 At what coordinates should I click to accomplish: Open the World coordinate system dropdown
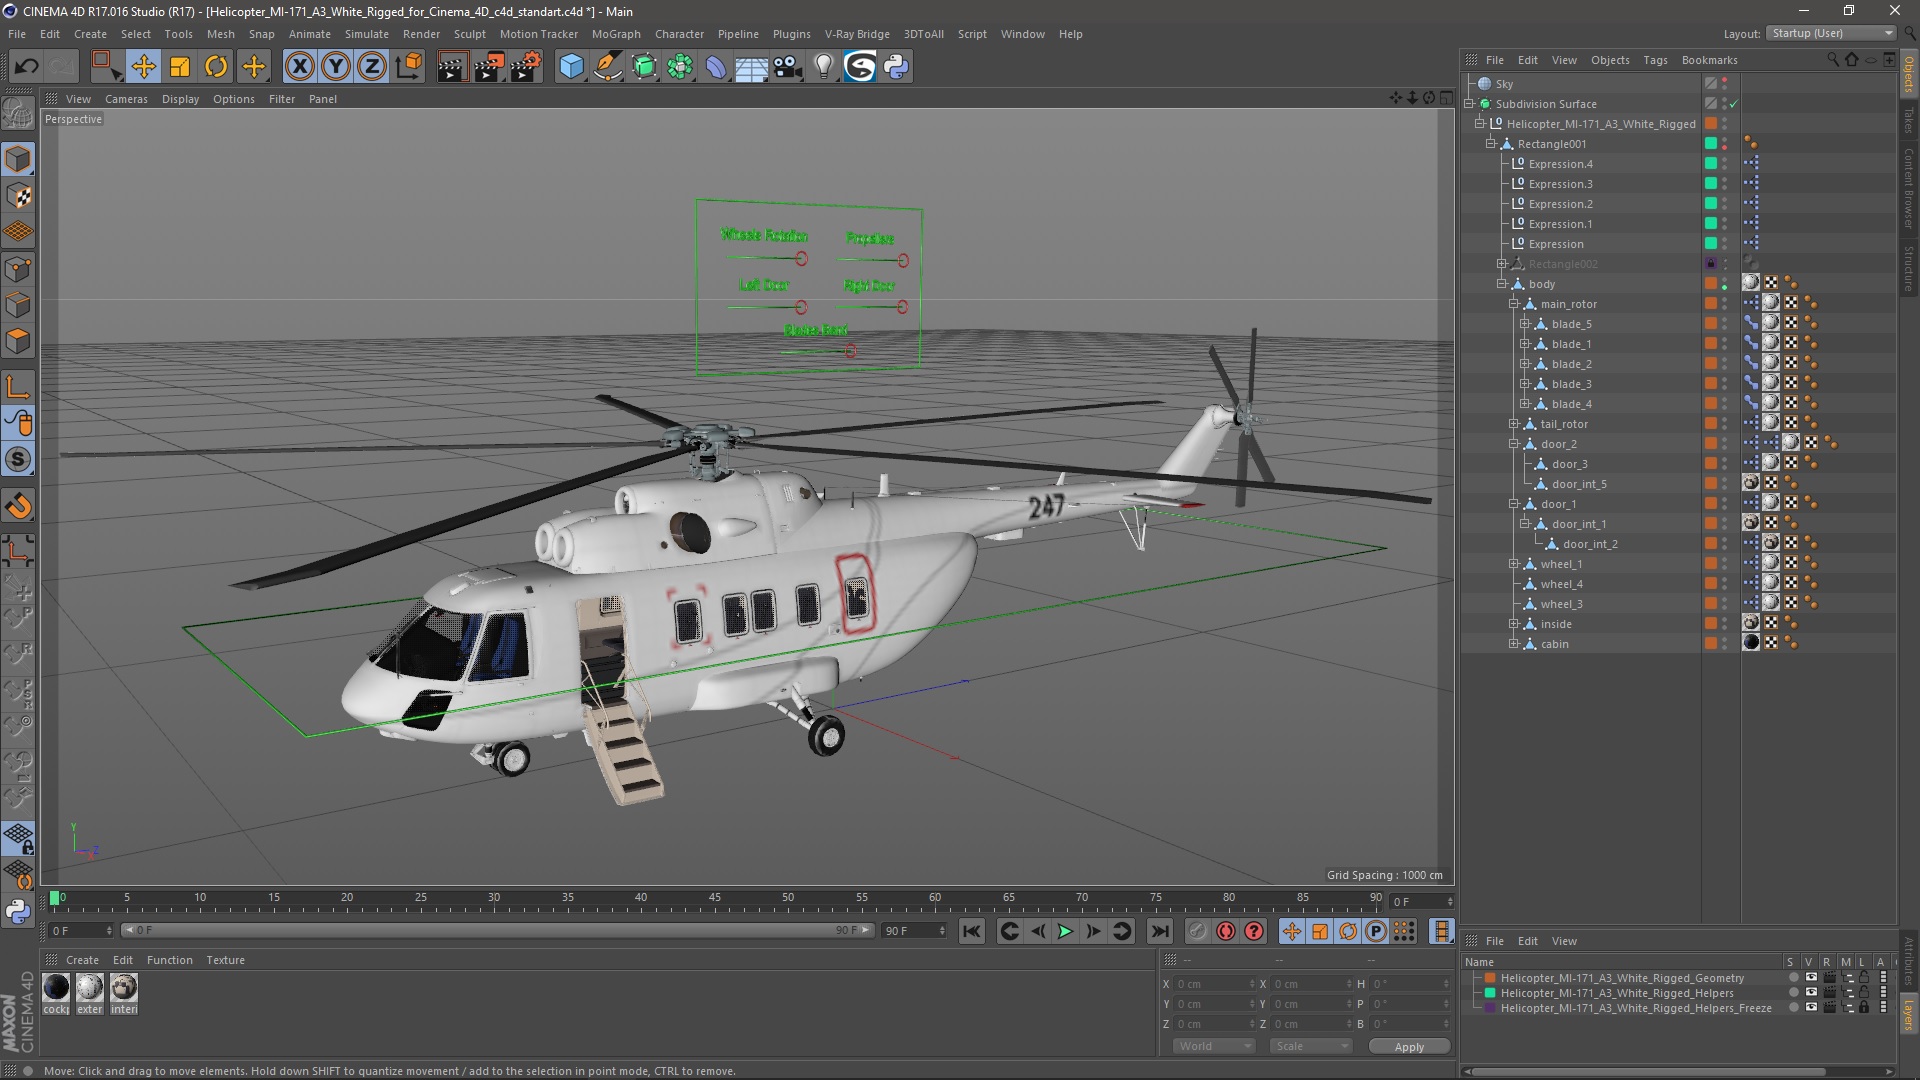[1214, 1046]
